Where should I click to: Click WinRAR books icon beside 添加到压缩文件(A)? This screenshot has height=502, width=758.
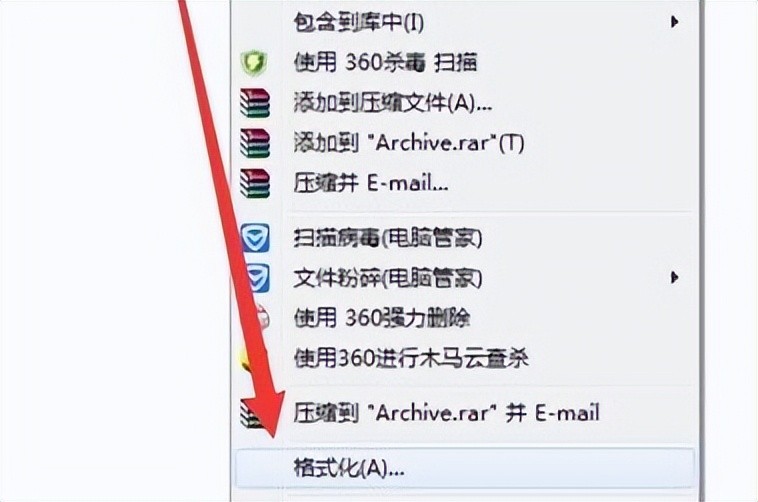(255, 103)
